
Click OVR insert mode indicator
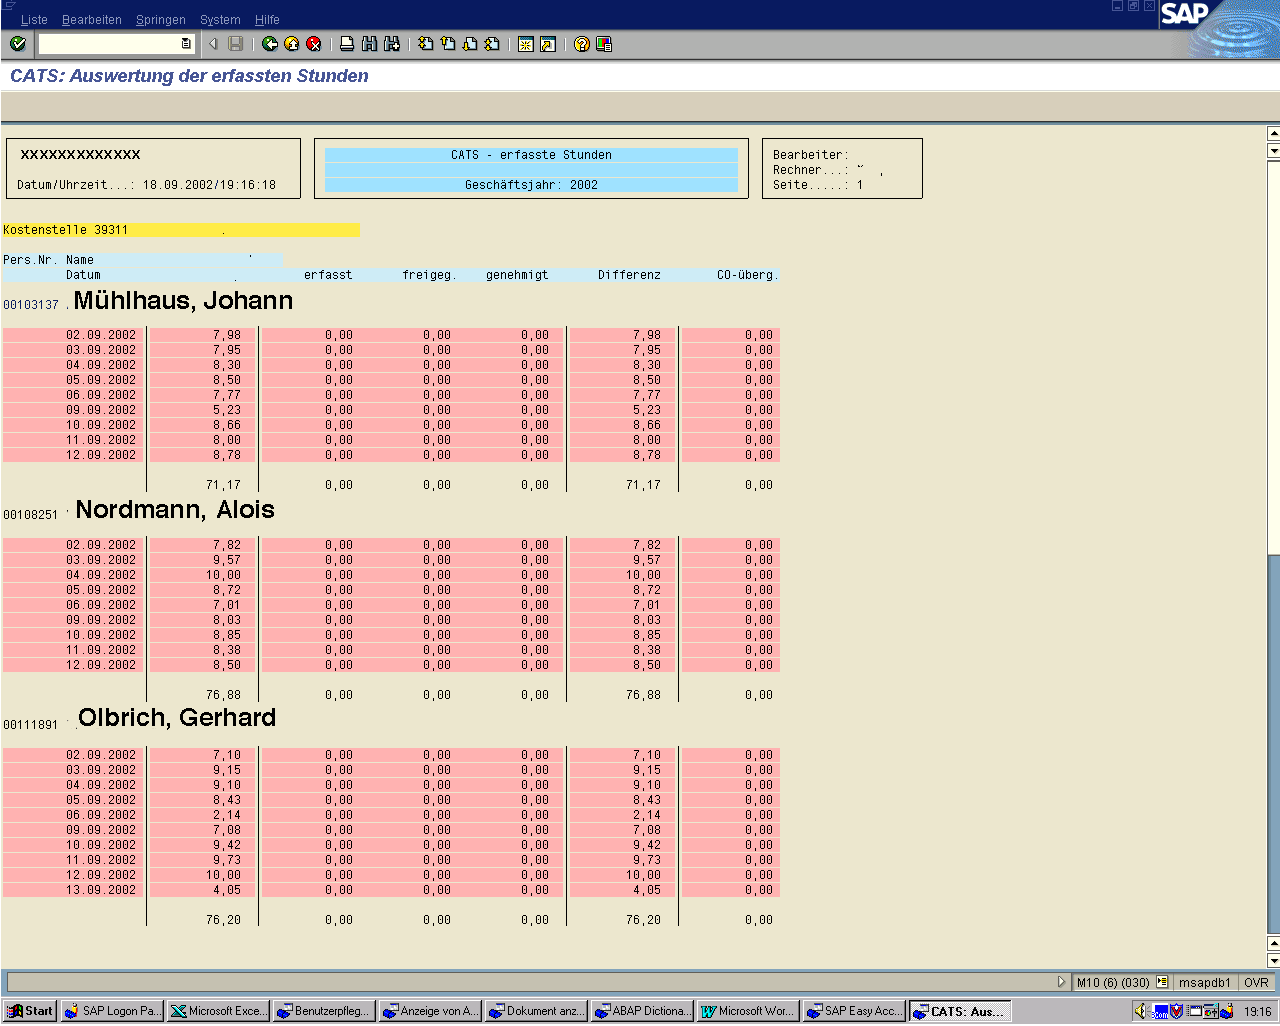(1257, 983)
